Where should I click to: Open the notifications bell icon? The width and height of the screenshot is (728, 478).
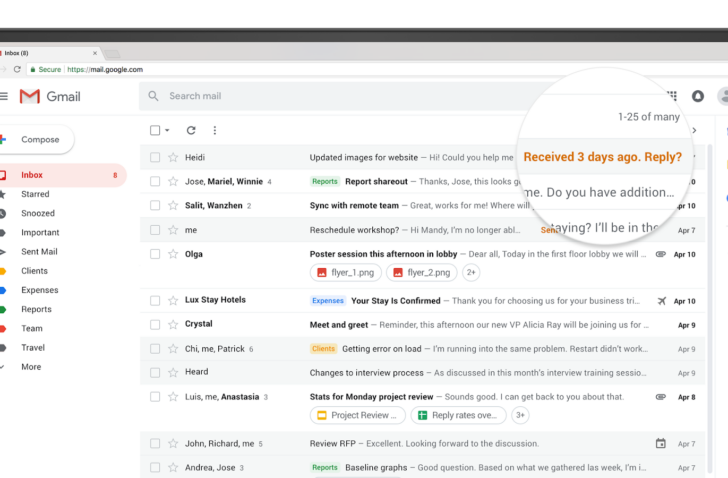[x=698, y=96]
